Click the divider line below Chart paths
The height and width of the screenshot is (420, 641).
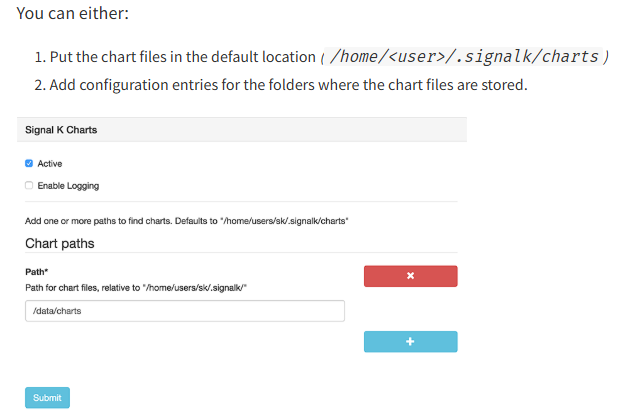241,254
